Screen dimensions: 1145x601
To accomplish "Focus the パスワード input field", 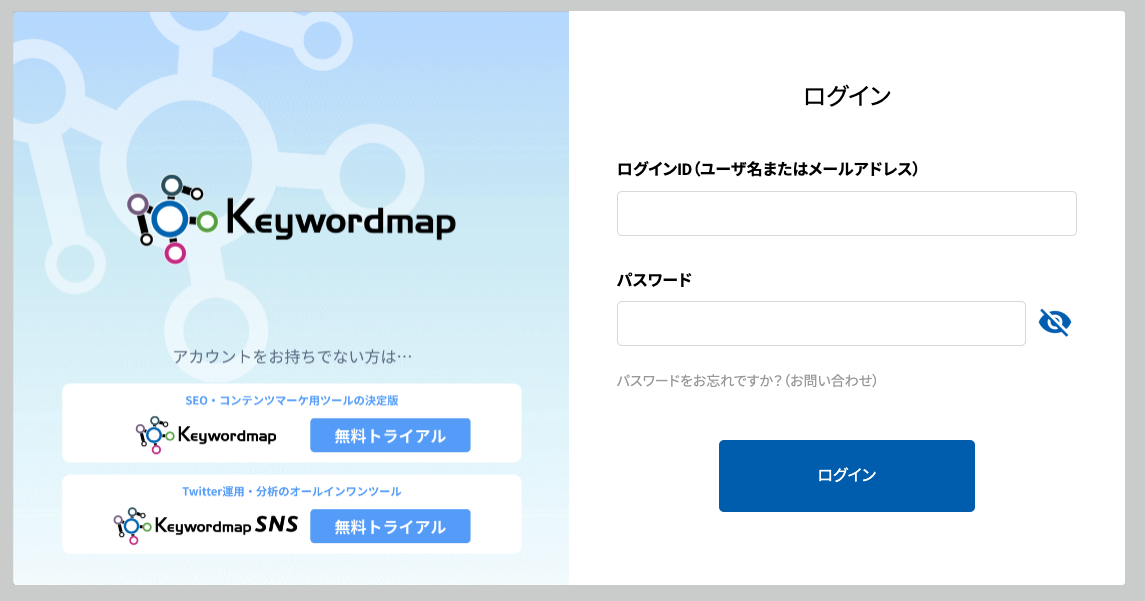I will (821, 324).
